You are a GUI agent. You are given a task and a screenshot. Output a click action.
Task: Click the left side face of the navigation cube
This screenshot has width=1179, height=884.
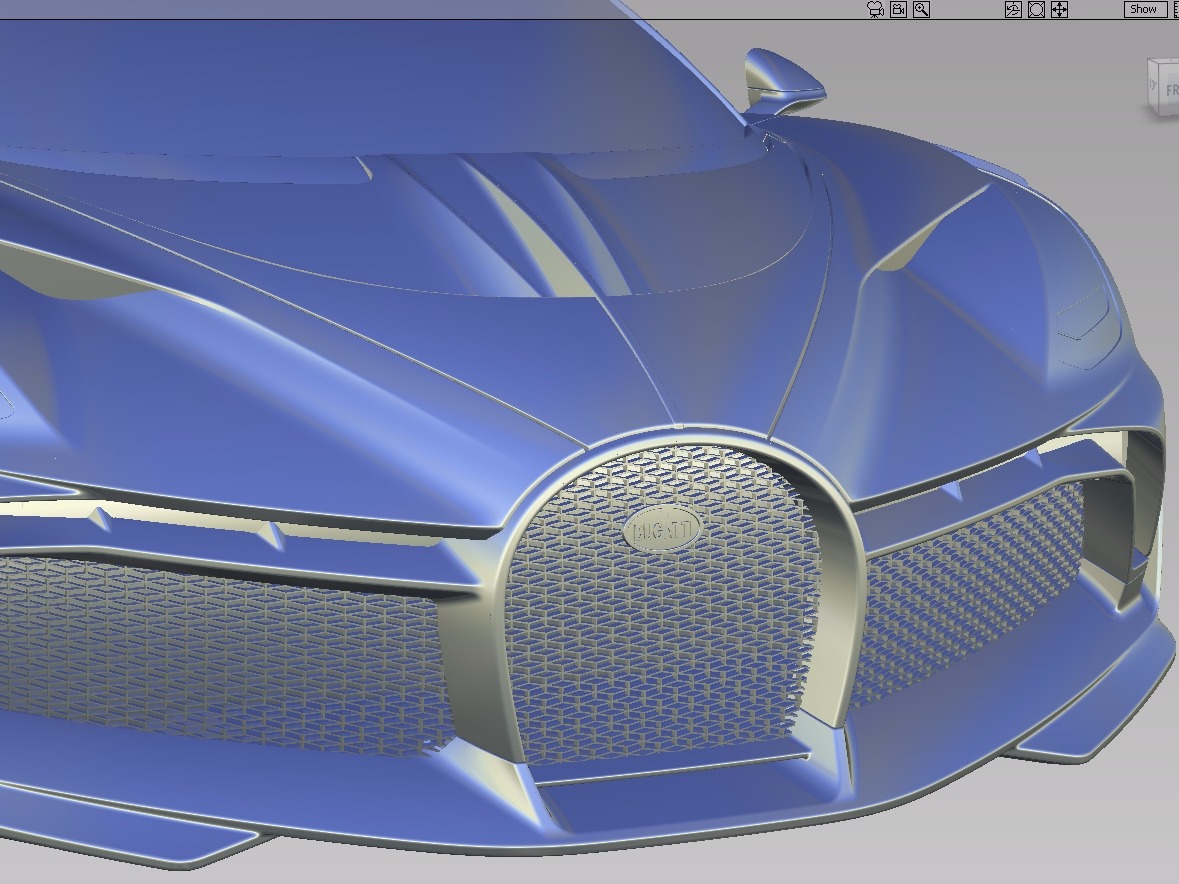[x=1153, y=85]
